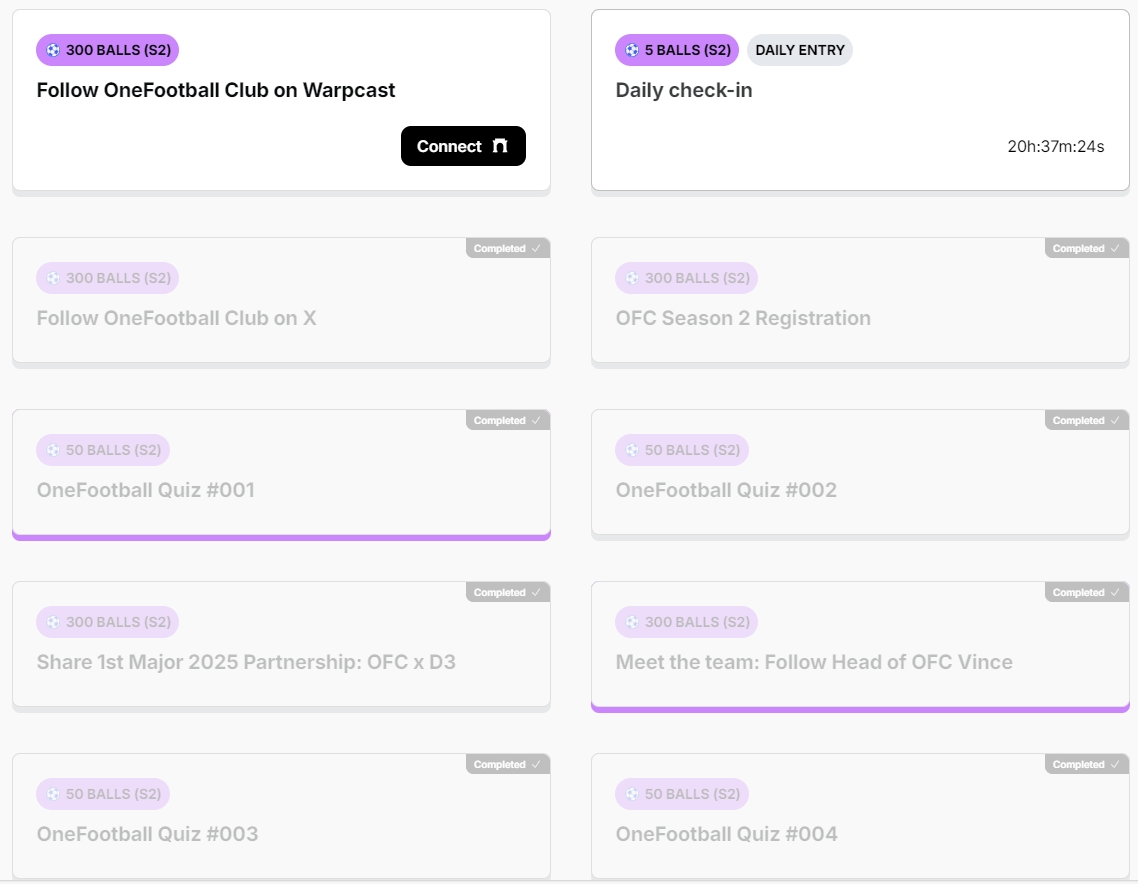The image size is (1138, 884).
Task: Click the Warpcast arch icon in Connect button
Action: (500, 146)
